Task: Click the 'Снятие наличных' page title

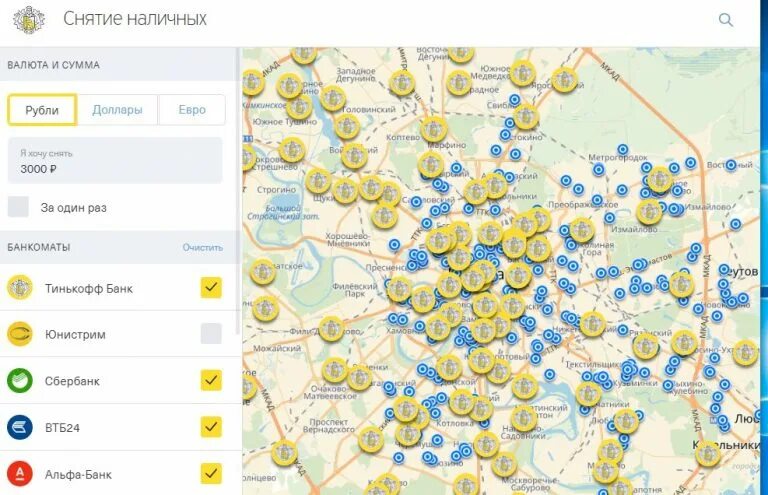Action: (x=135, y=19)
